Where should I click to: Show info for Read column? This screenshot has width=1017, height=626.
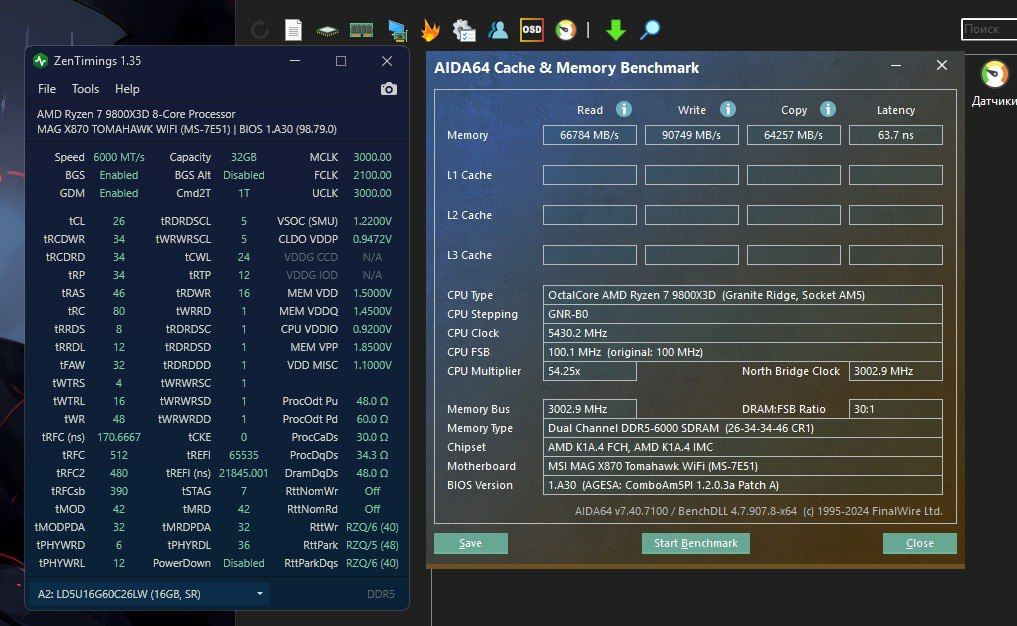pos(624,109)
